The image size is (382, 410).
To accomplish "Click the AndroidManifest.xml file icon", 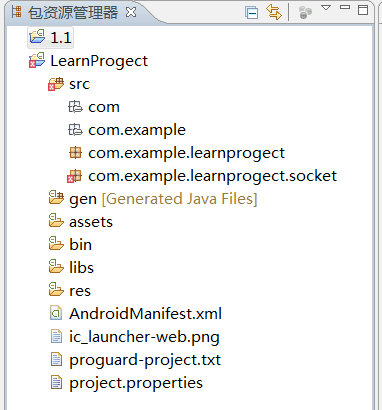I will coord(56,313).
